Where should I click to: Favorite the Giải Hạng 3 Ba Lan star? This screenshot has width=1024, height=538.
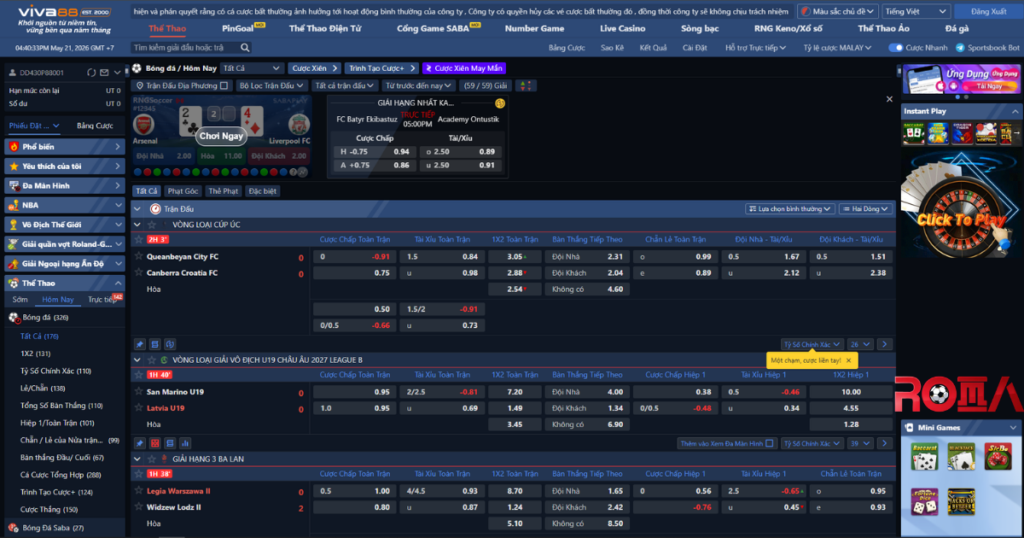click(152, 459)
